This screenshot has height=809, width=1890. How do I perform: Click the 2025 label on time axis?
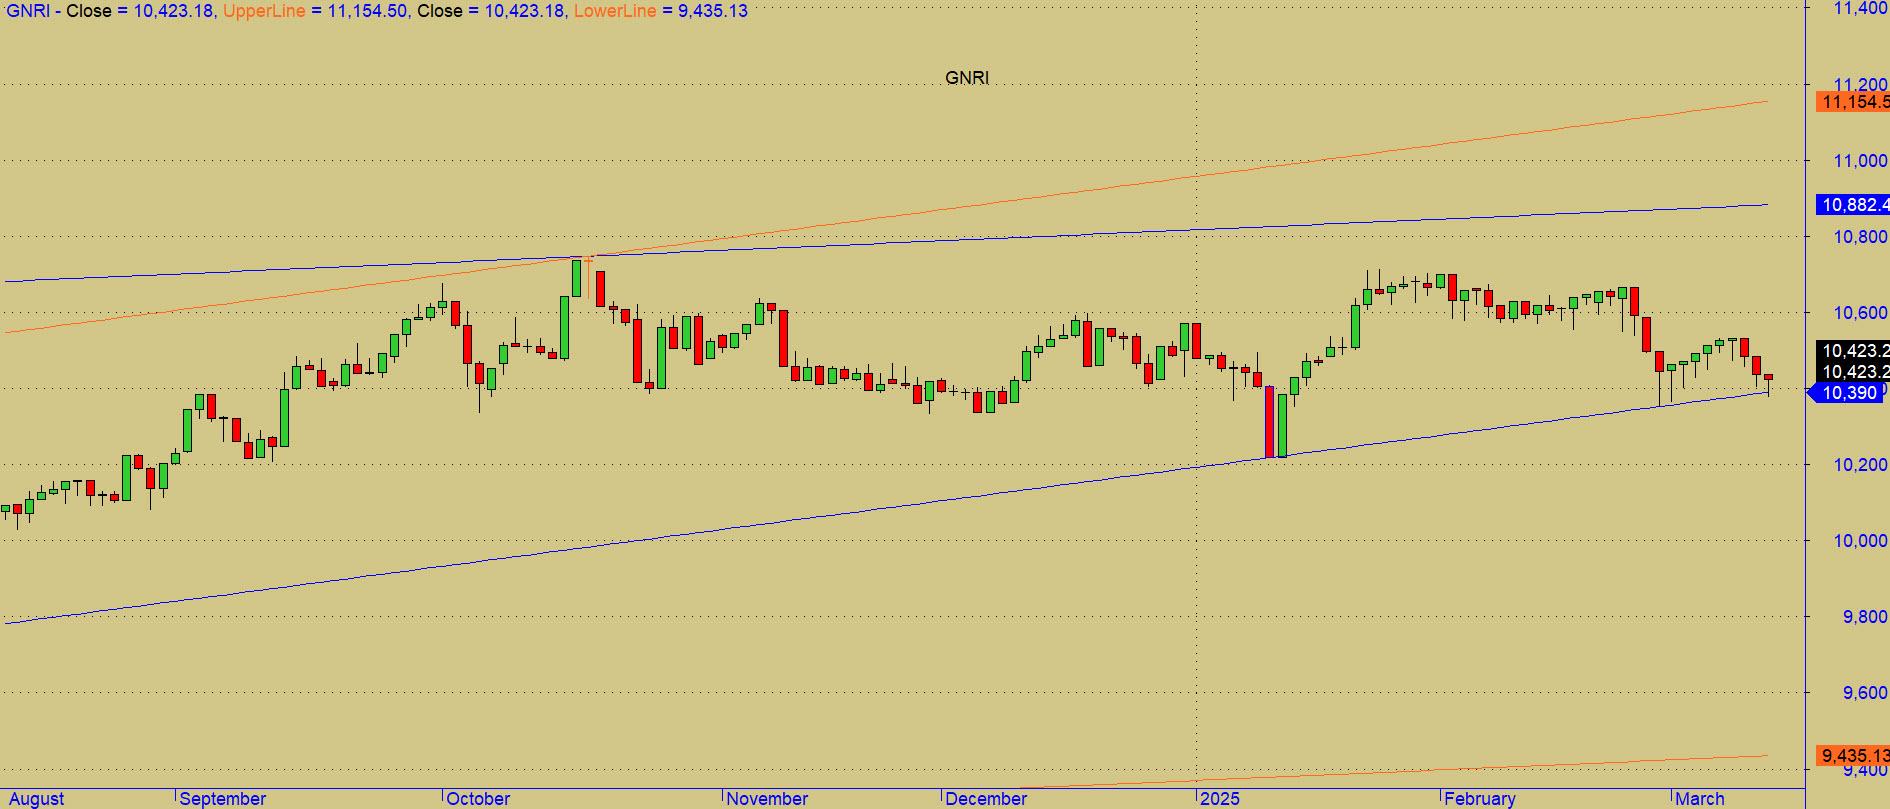tap(1220, 799)
